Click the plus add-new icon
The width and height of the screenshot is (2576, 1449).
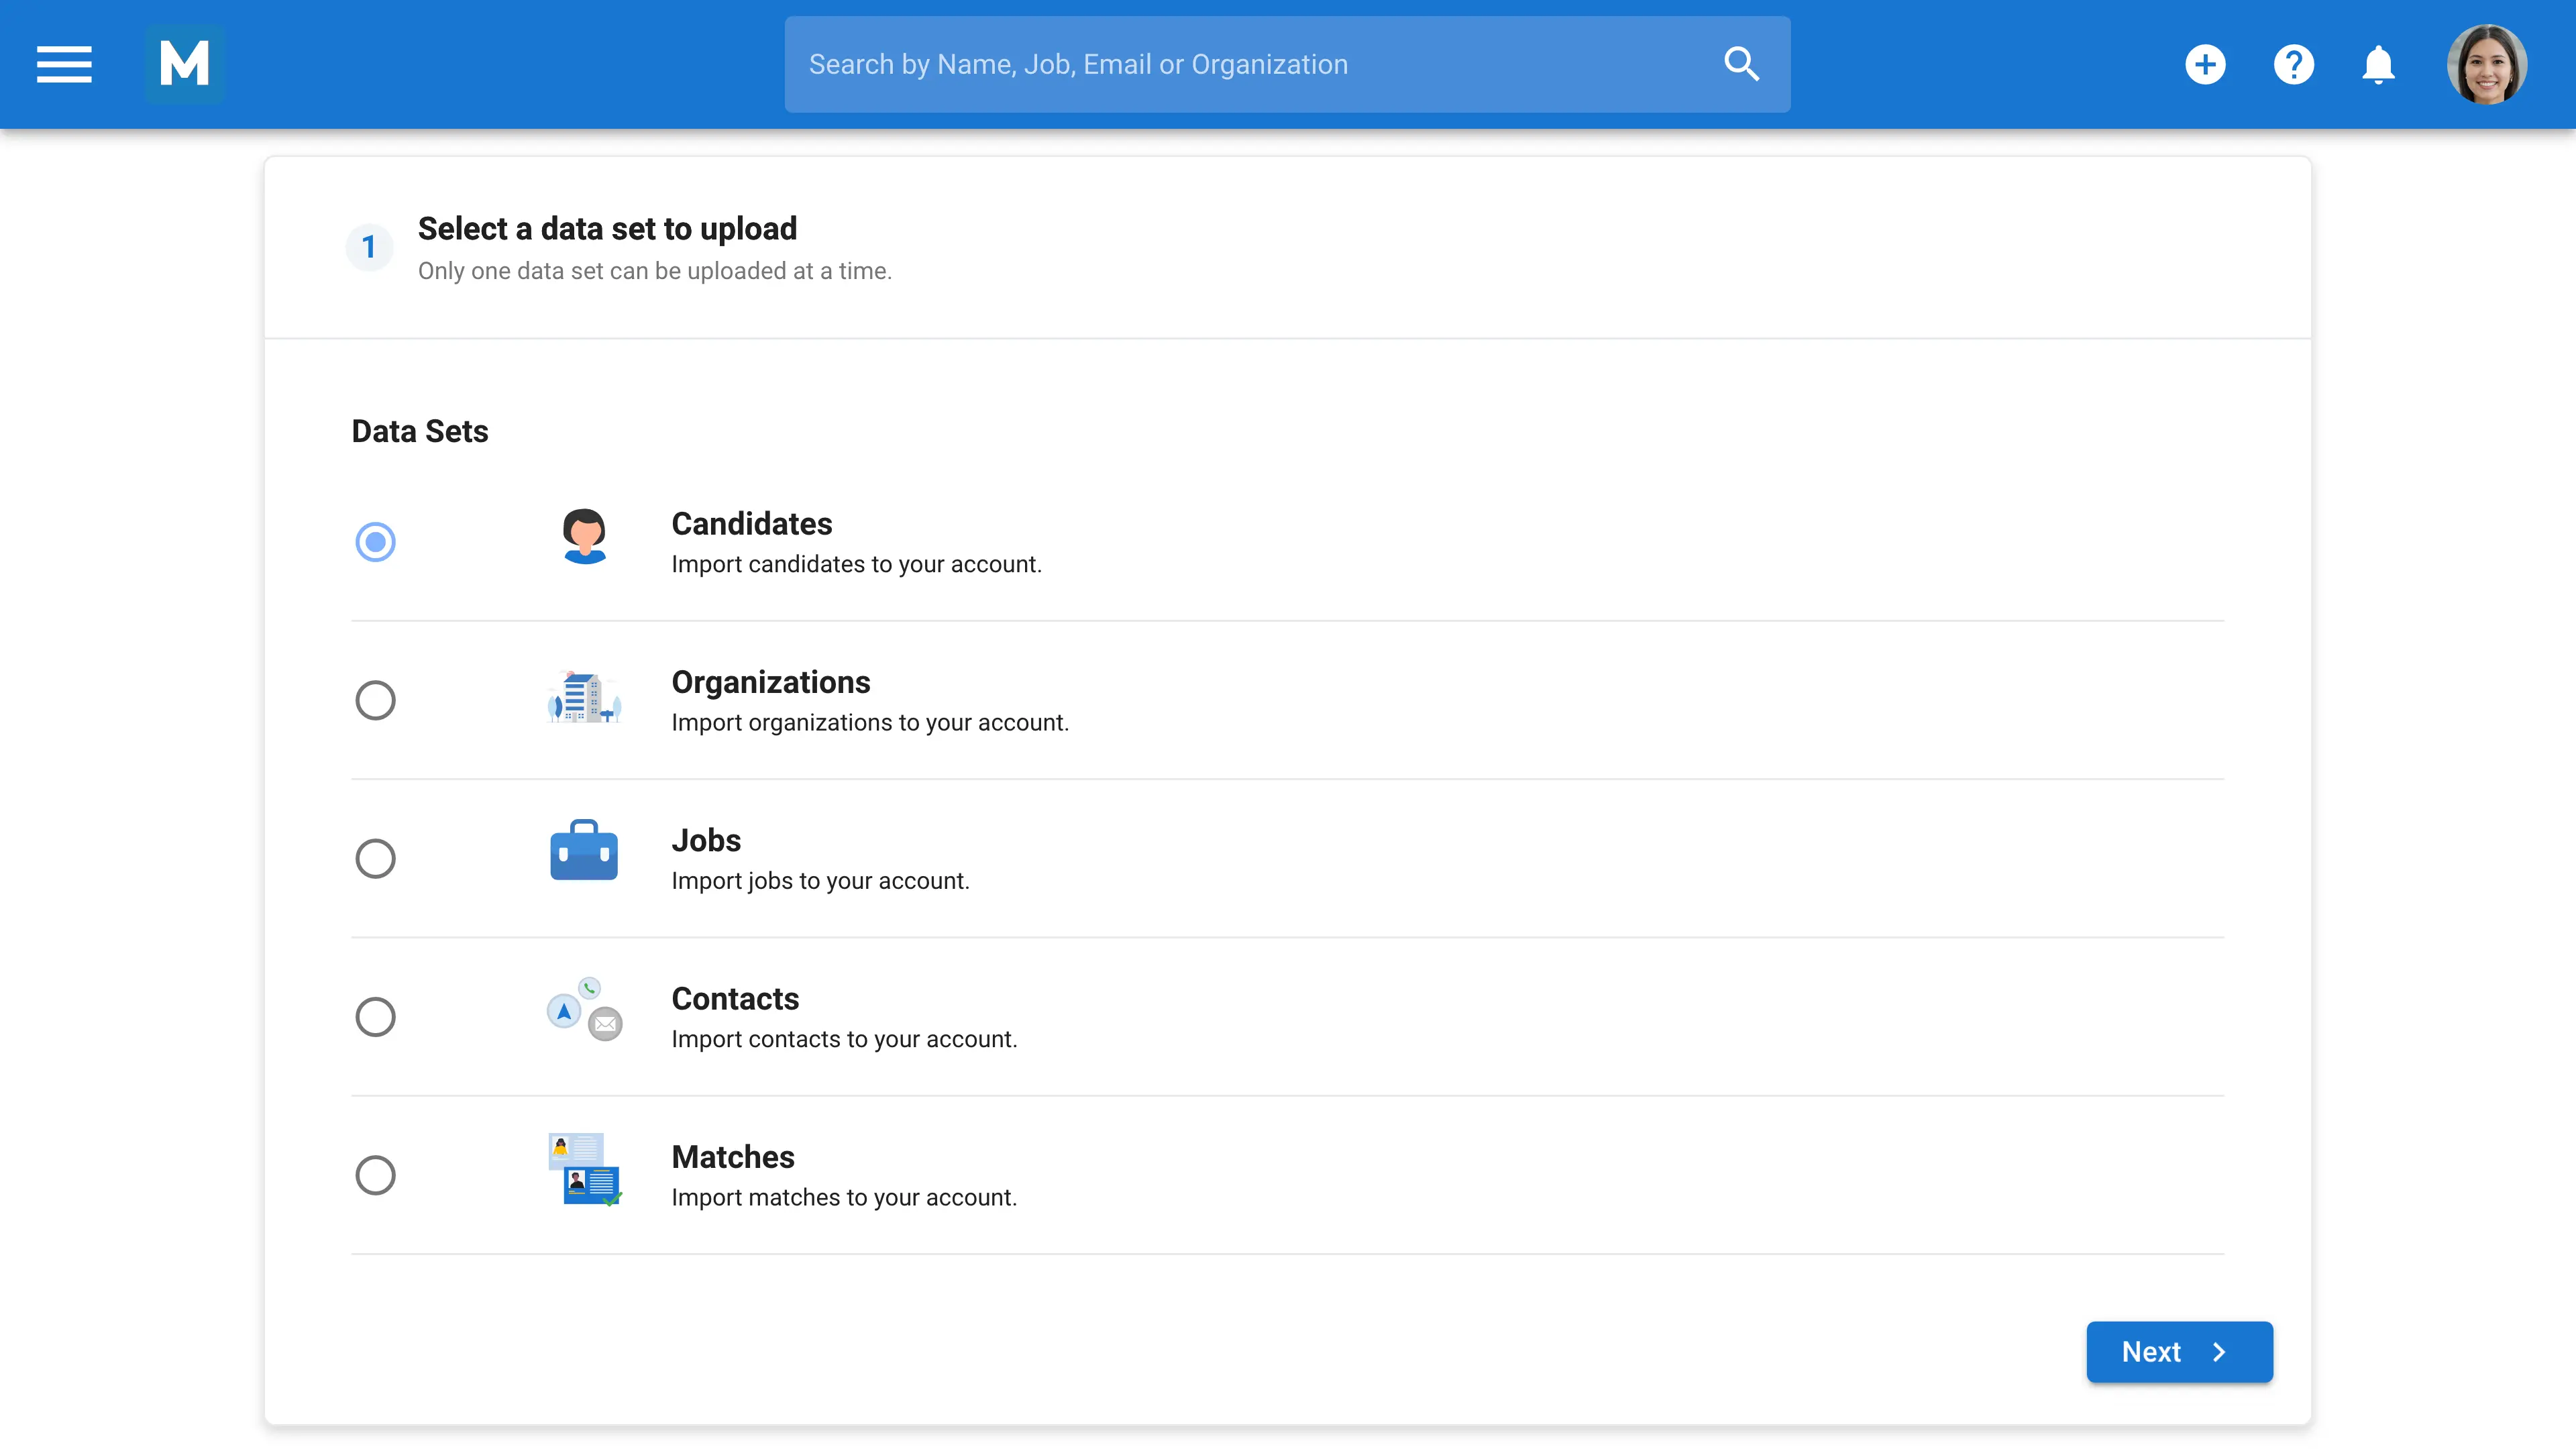point(2205,64)
